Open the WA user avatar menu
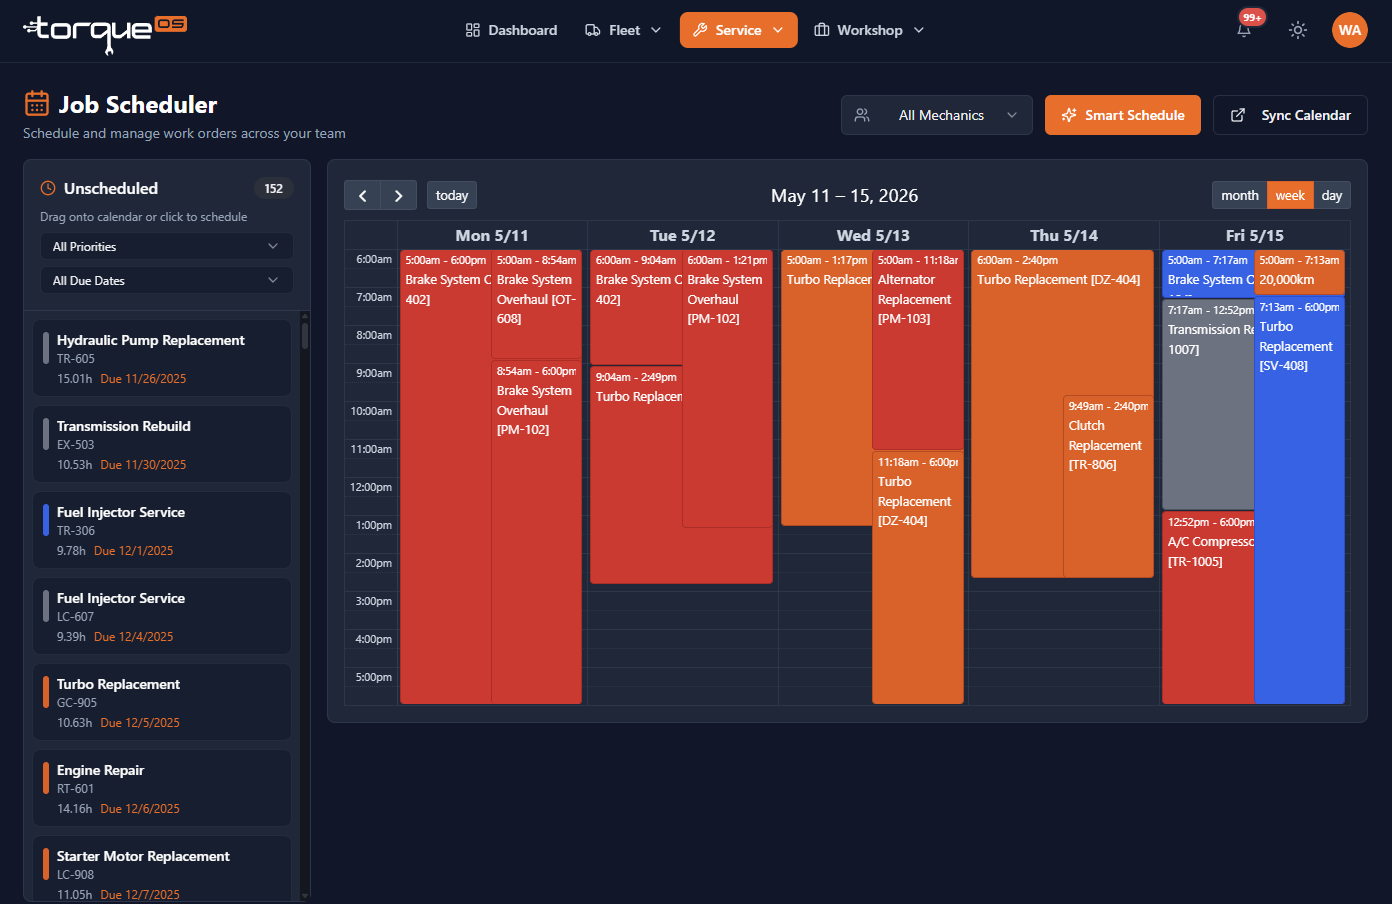 1350,30
